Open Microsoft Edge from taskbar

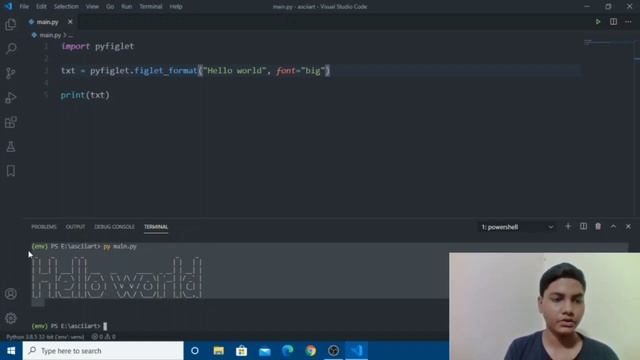coord(287,351)
